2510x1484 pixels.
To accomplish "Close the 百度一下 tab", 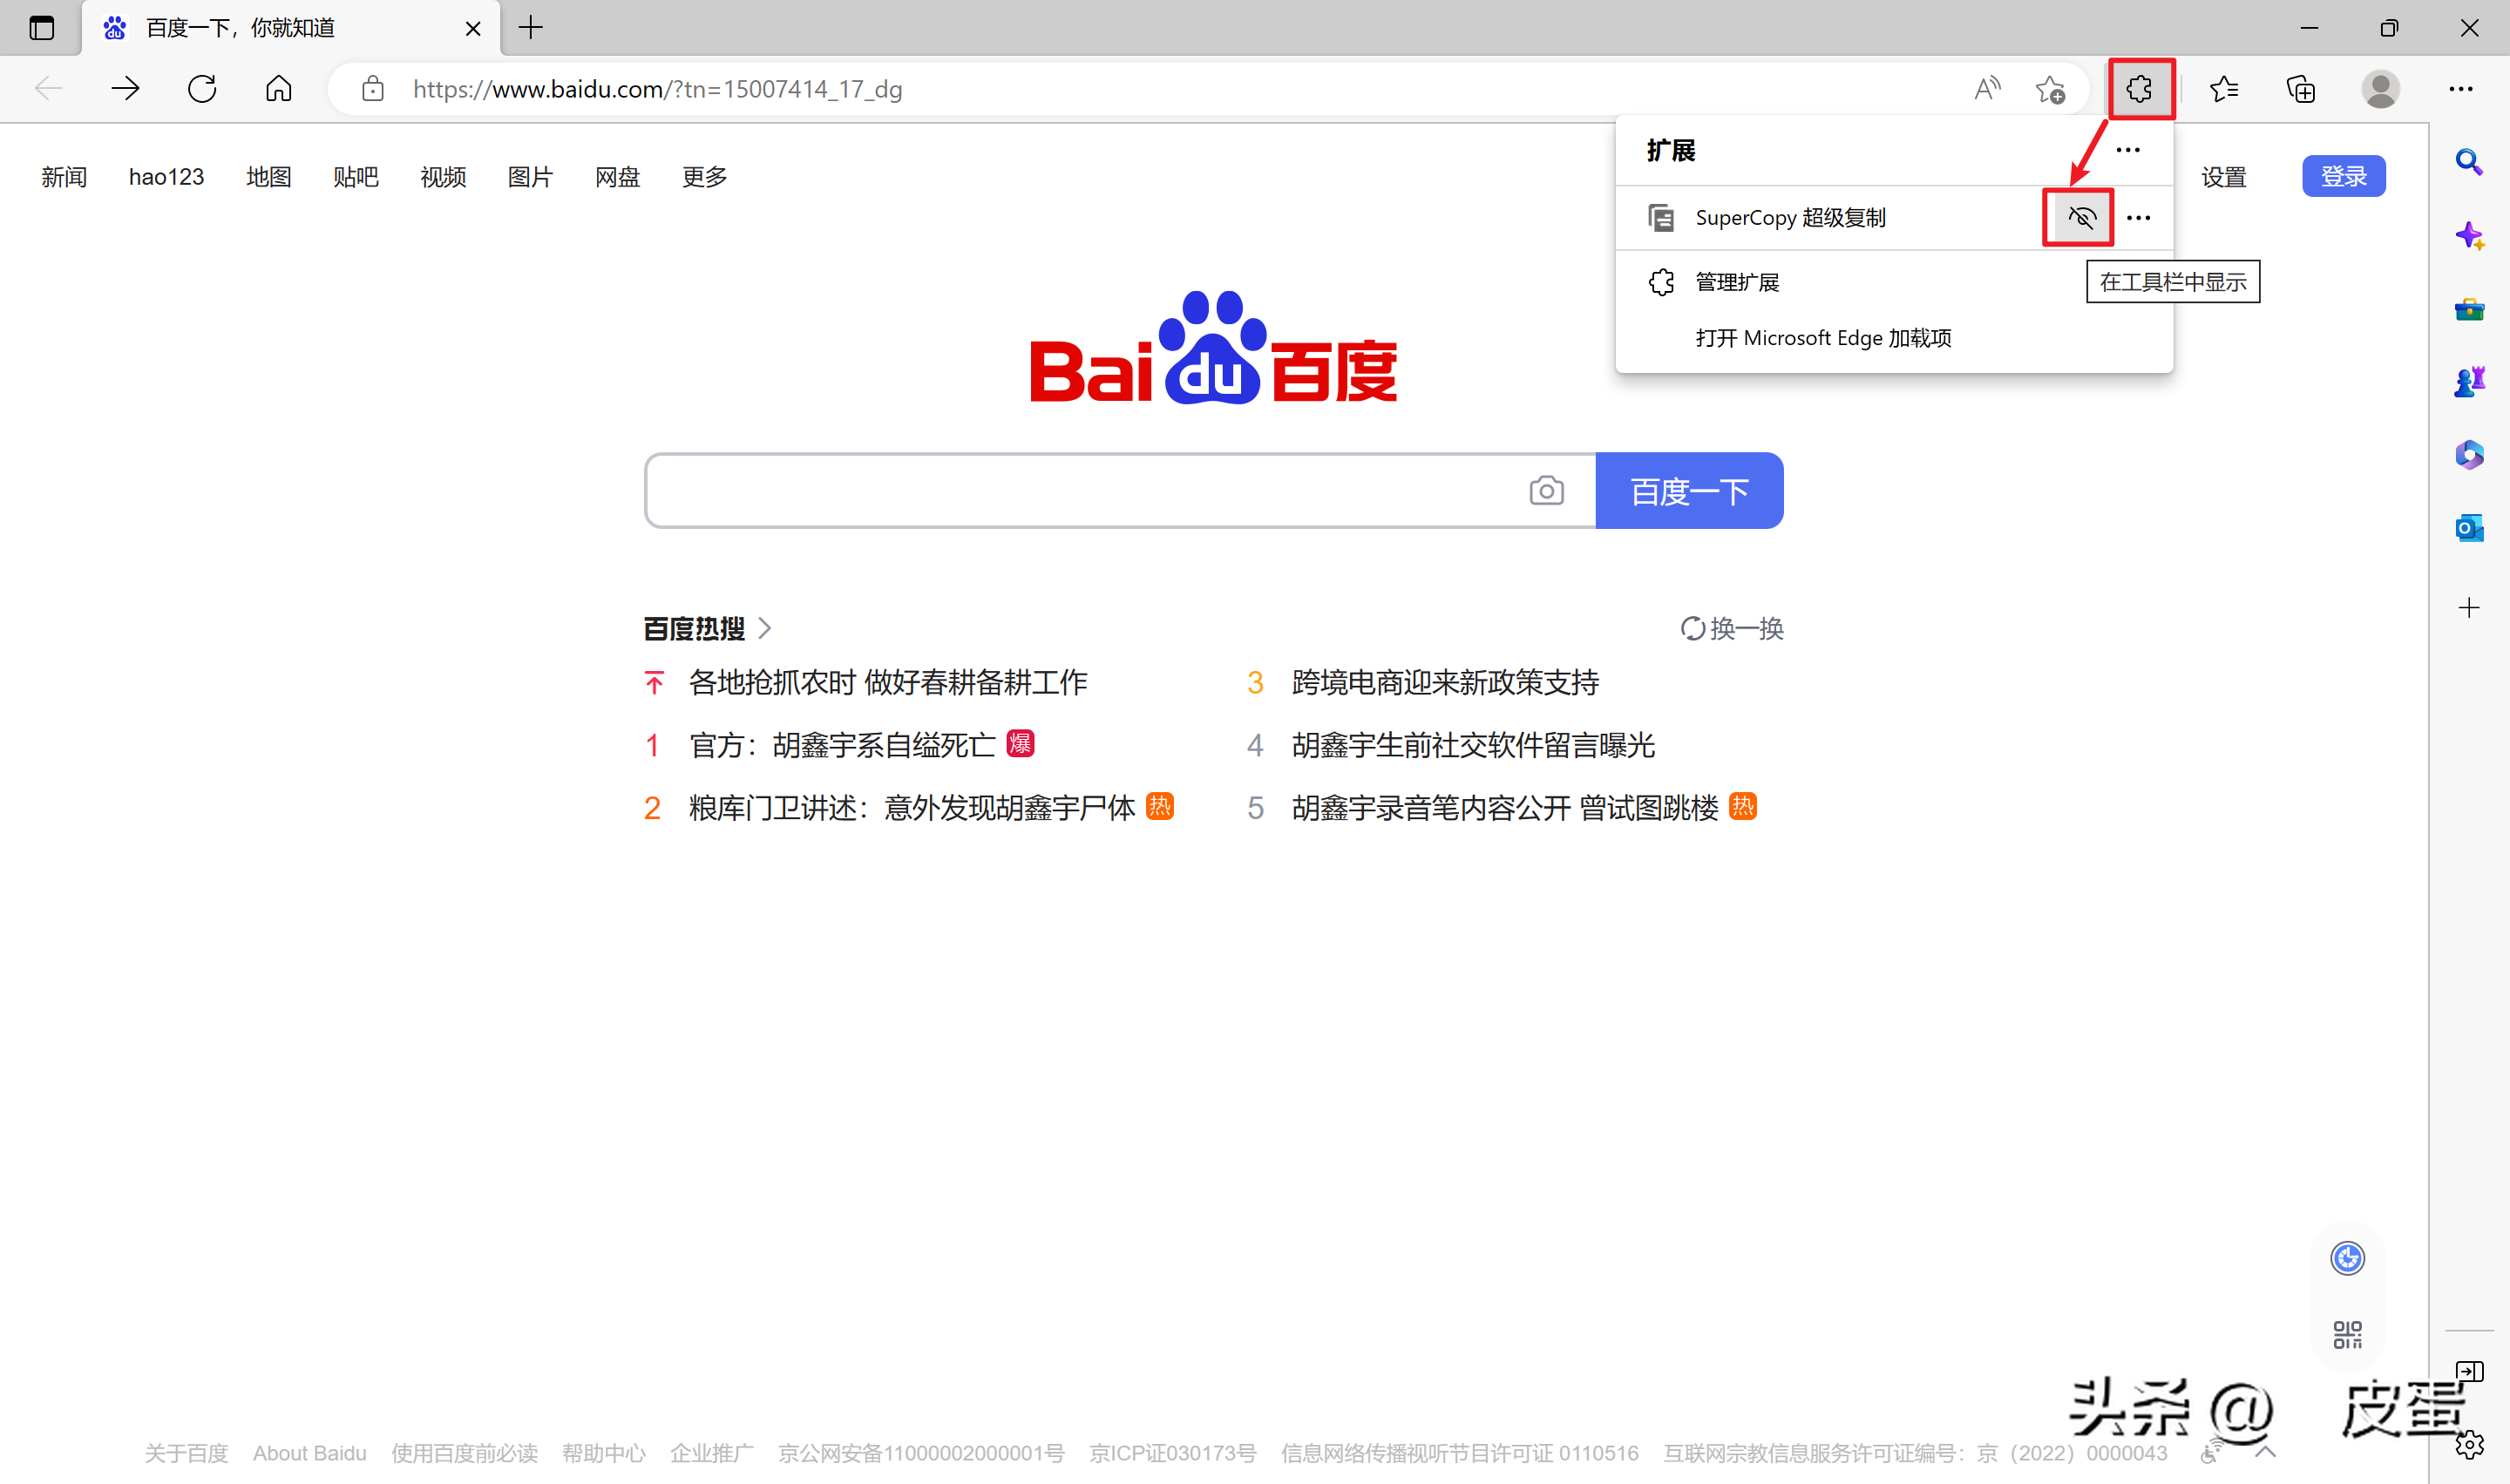I will pyautogui.click(x=473, y=29).
